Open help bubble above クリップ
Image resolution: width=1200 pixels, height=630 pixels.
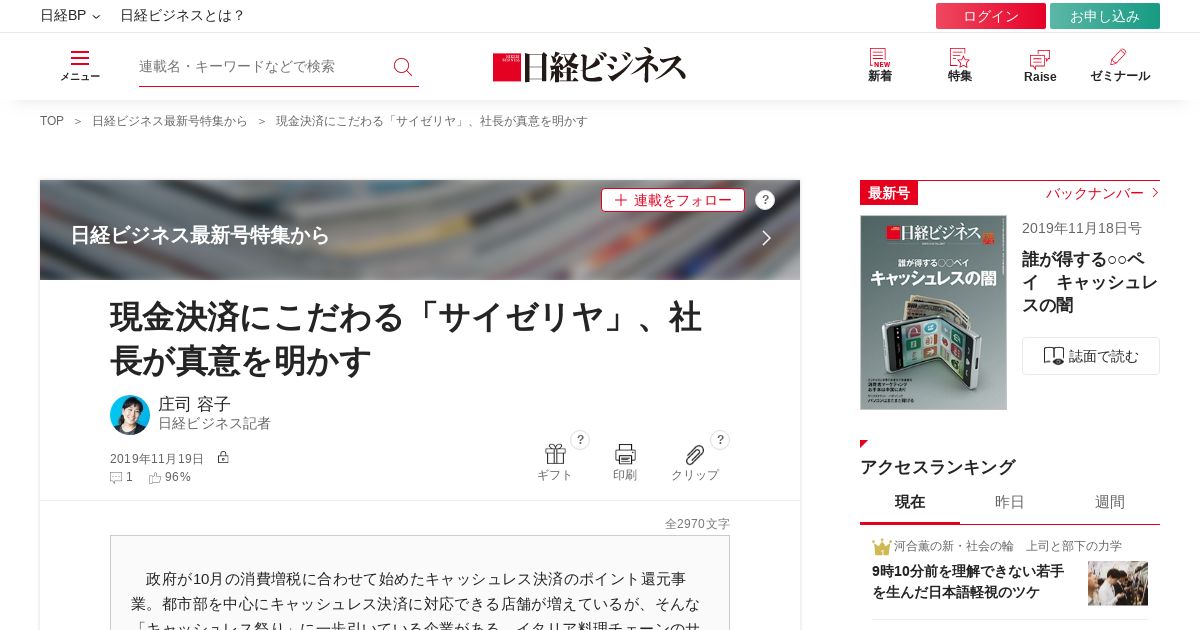pos(720,440)
